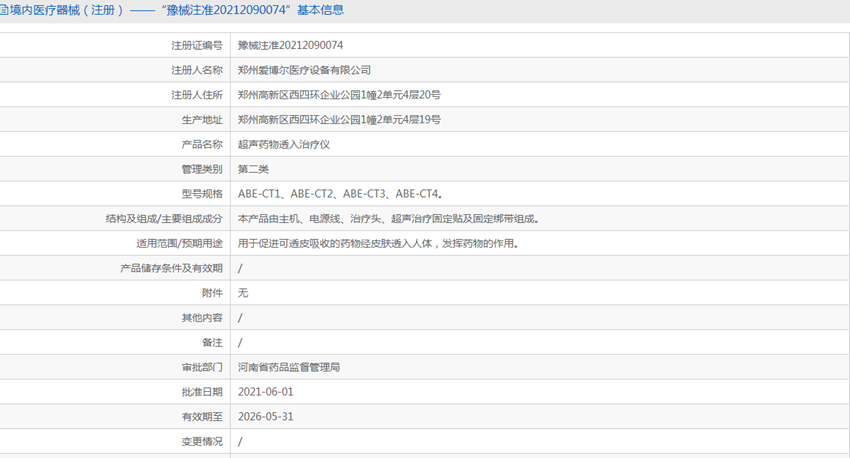850x458 pixels.
Task: Select the label 审批部门
Action: click(x=202, y=367)
